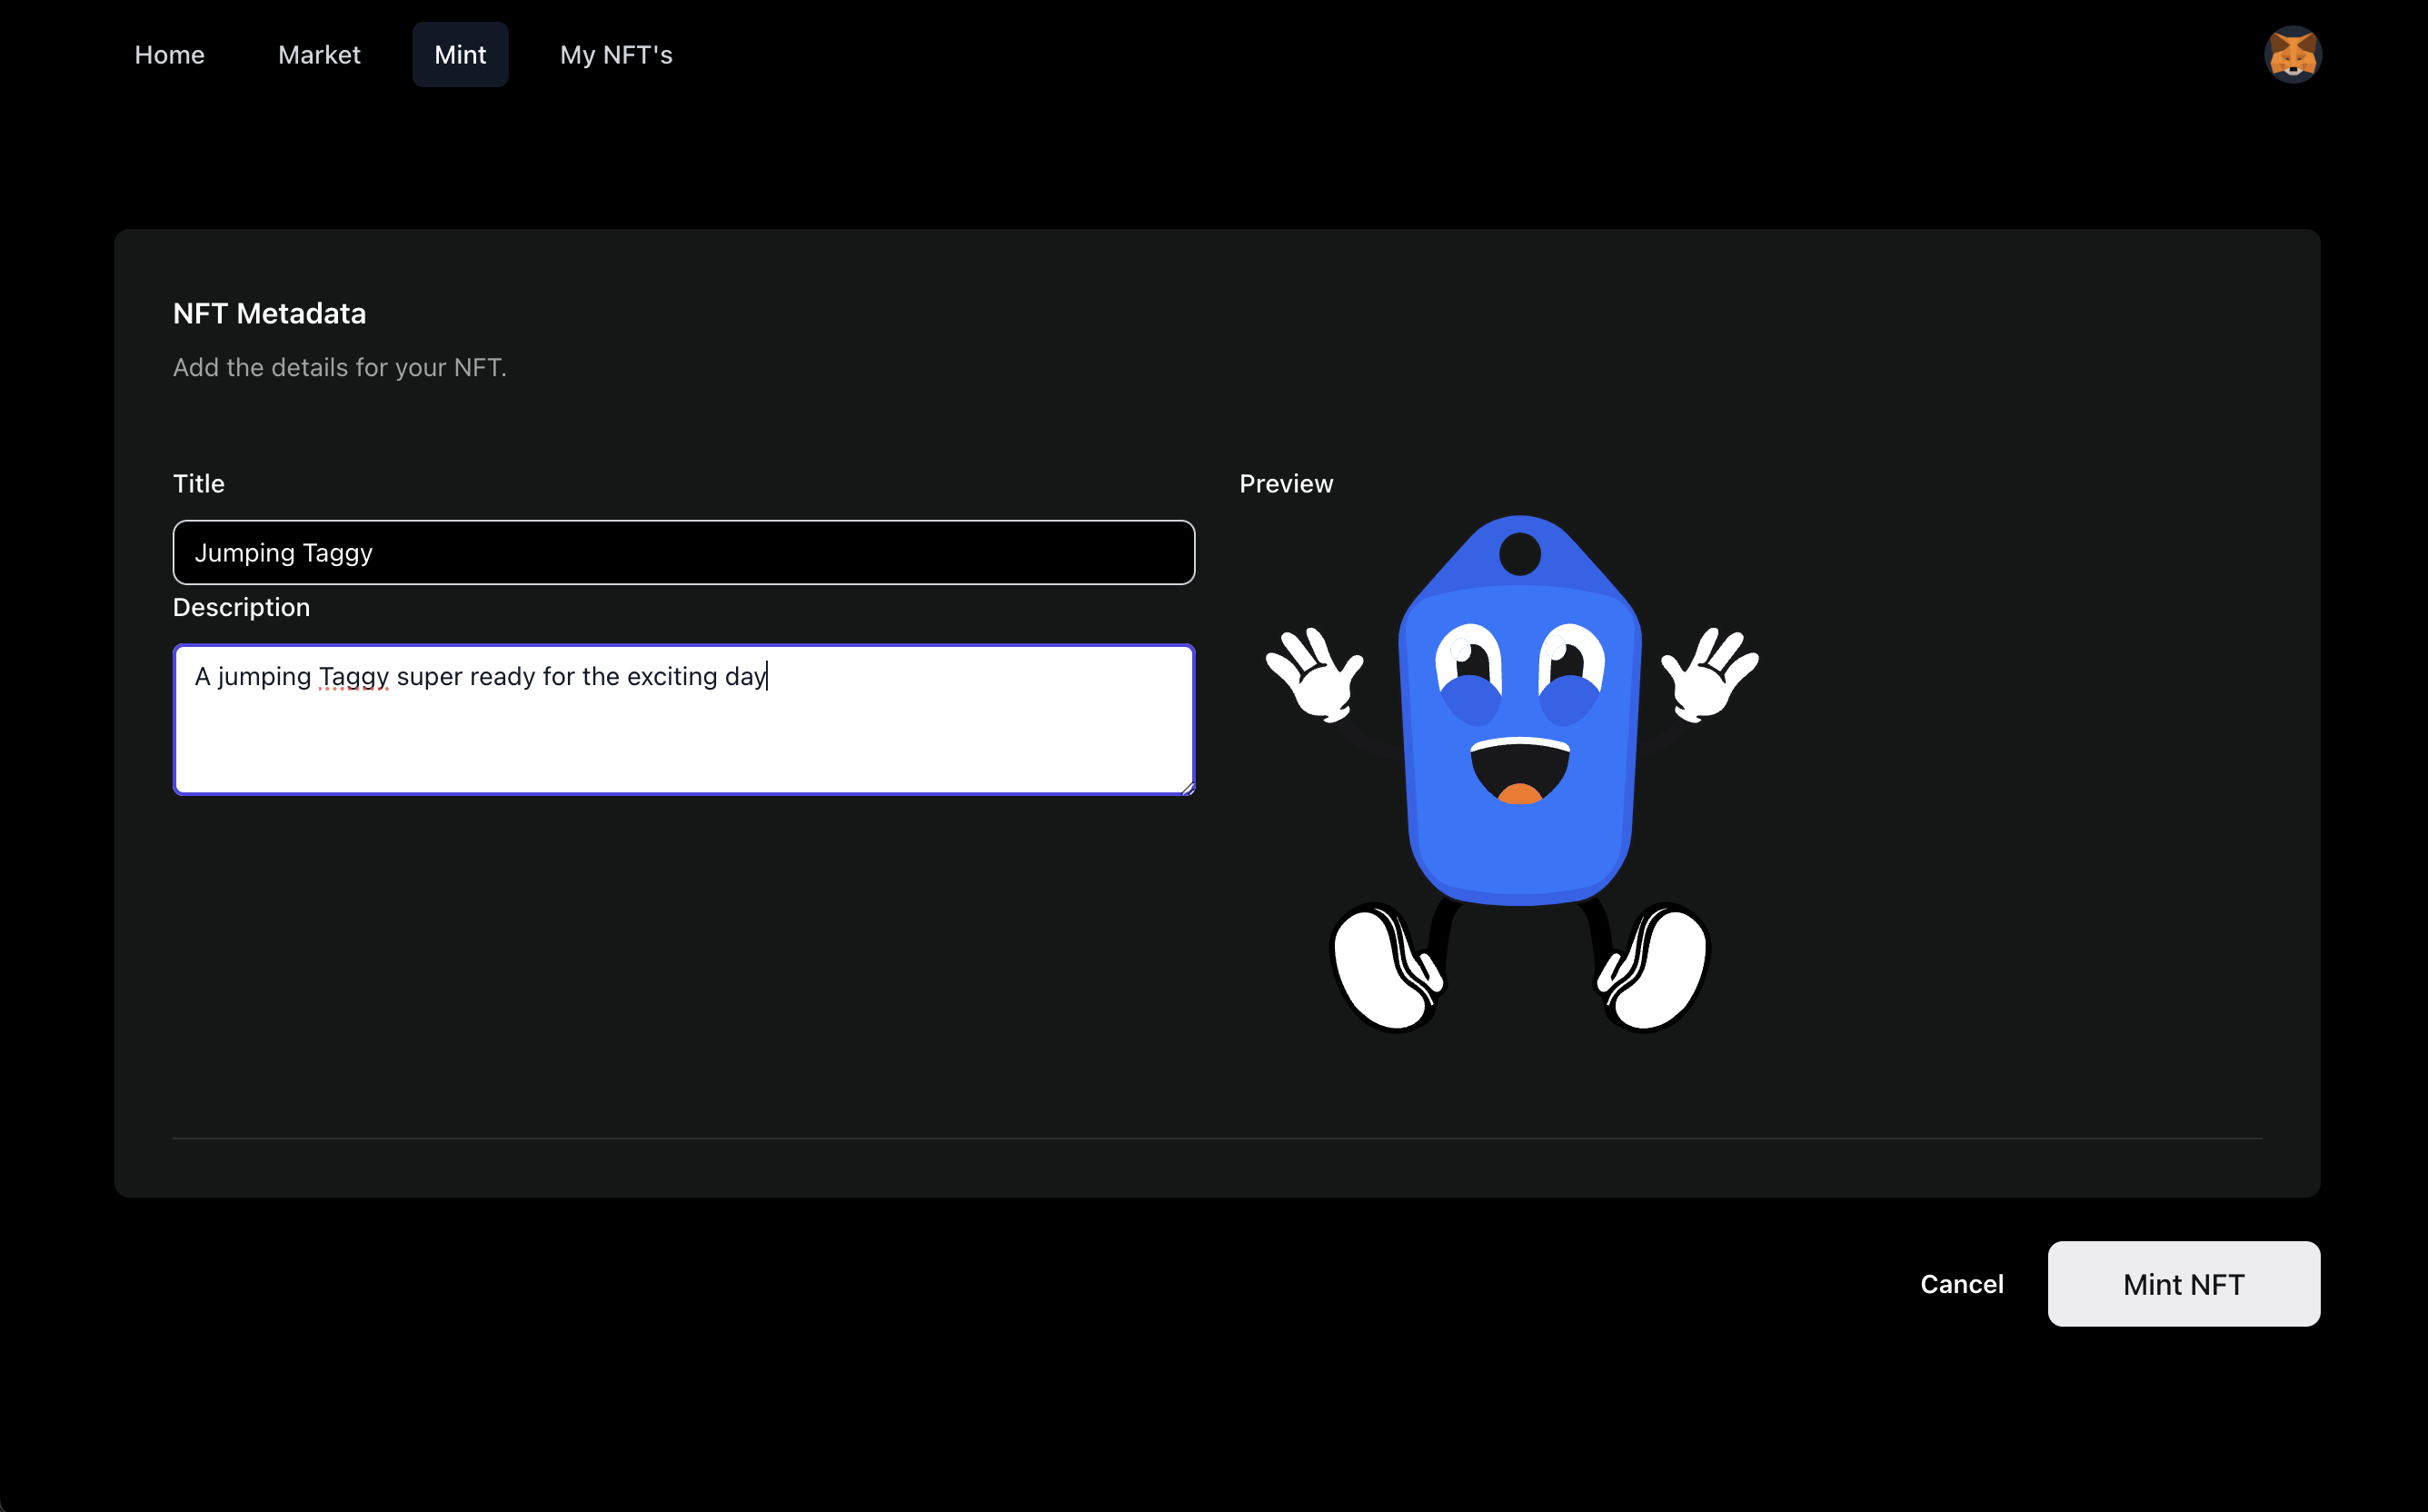Click the Description field label
2428x1512 pixels.
coord(241,608)
